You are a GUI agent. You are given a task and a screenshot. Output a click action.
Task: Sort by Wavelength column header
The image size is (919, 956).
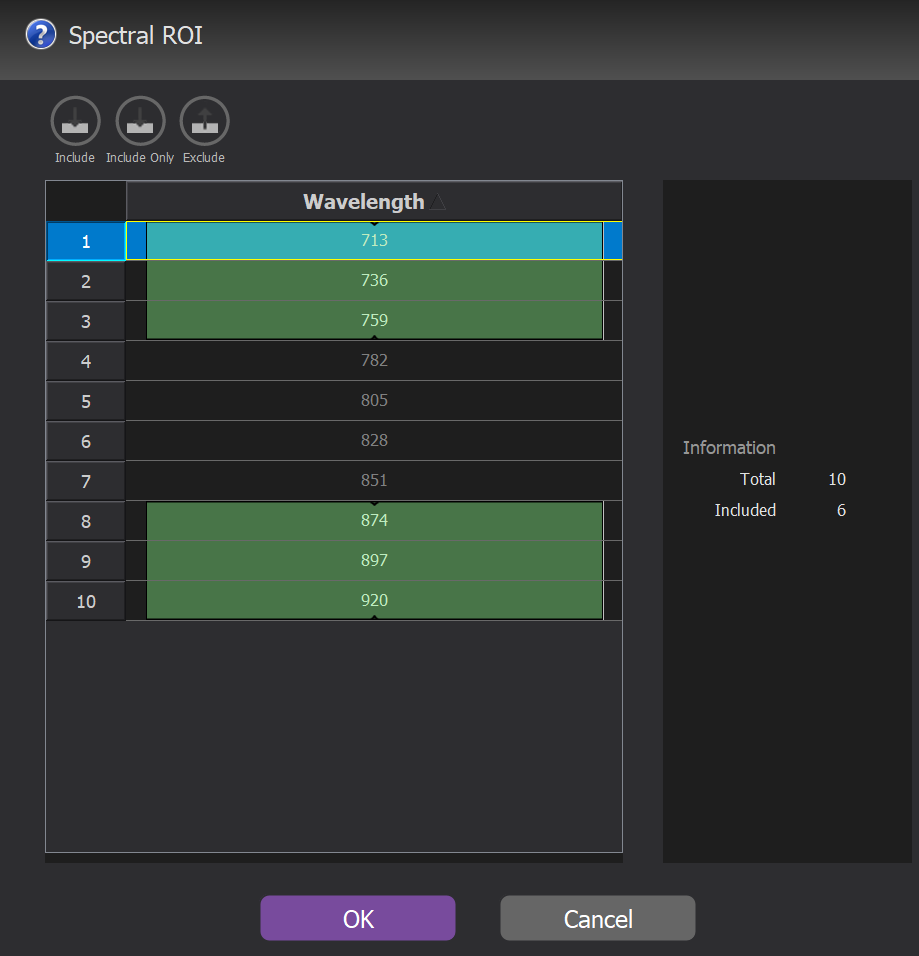pyautogui.click(x=374, y=201)
